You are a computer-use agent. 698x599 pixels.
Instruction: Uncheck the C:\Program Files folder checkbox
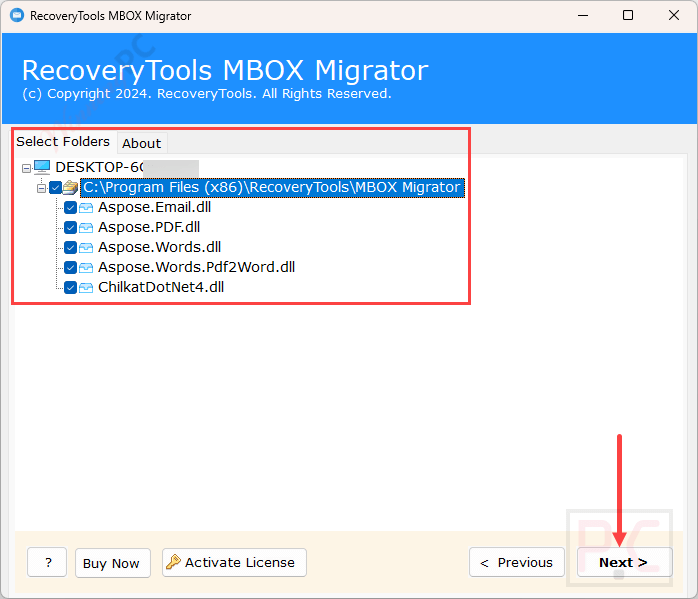55,188
